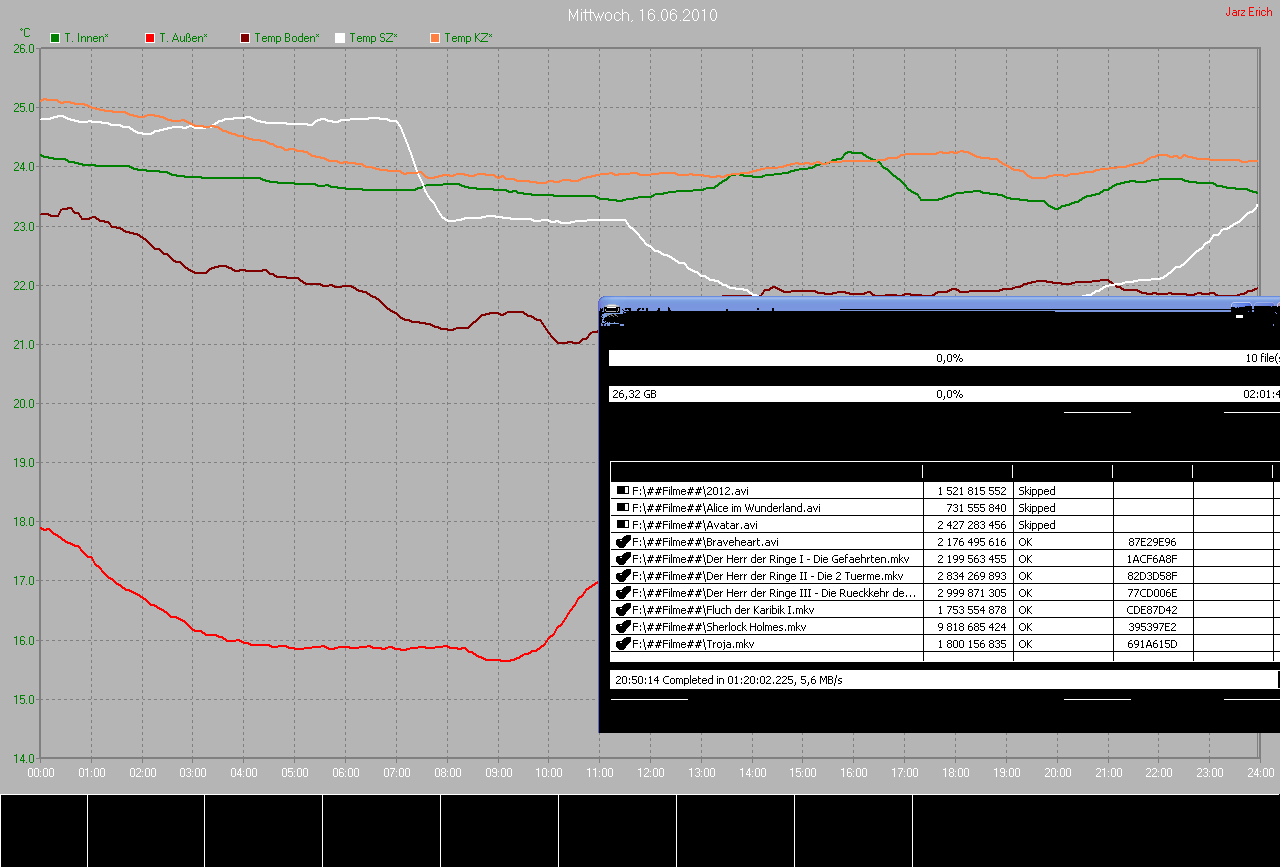1280x867 pixels.
Task: Click the 'Temp Boden*' legend label
Action: (x=287, y=38)
